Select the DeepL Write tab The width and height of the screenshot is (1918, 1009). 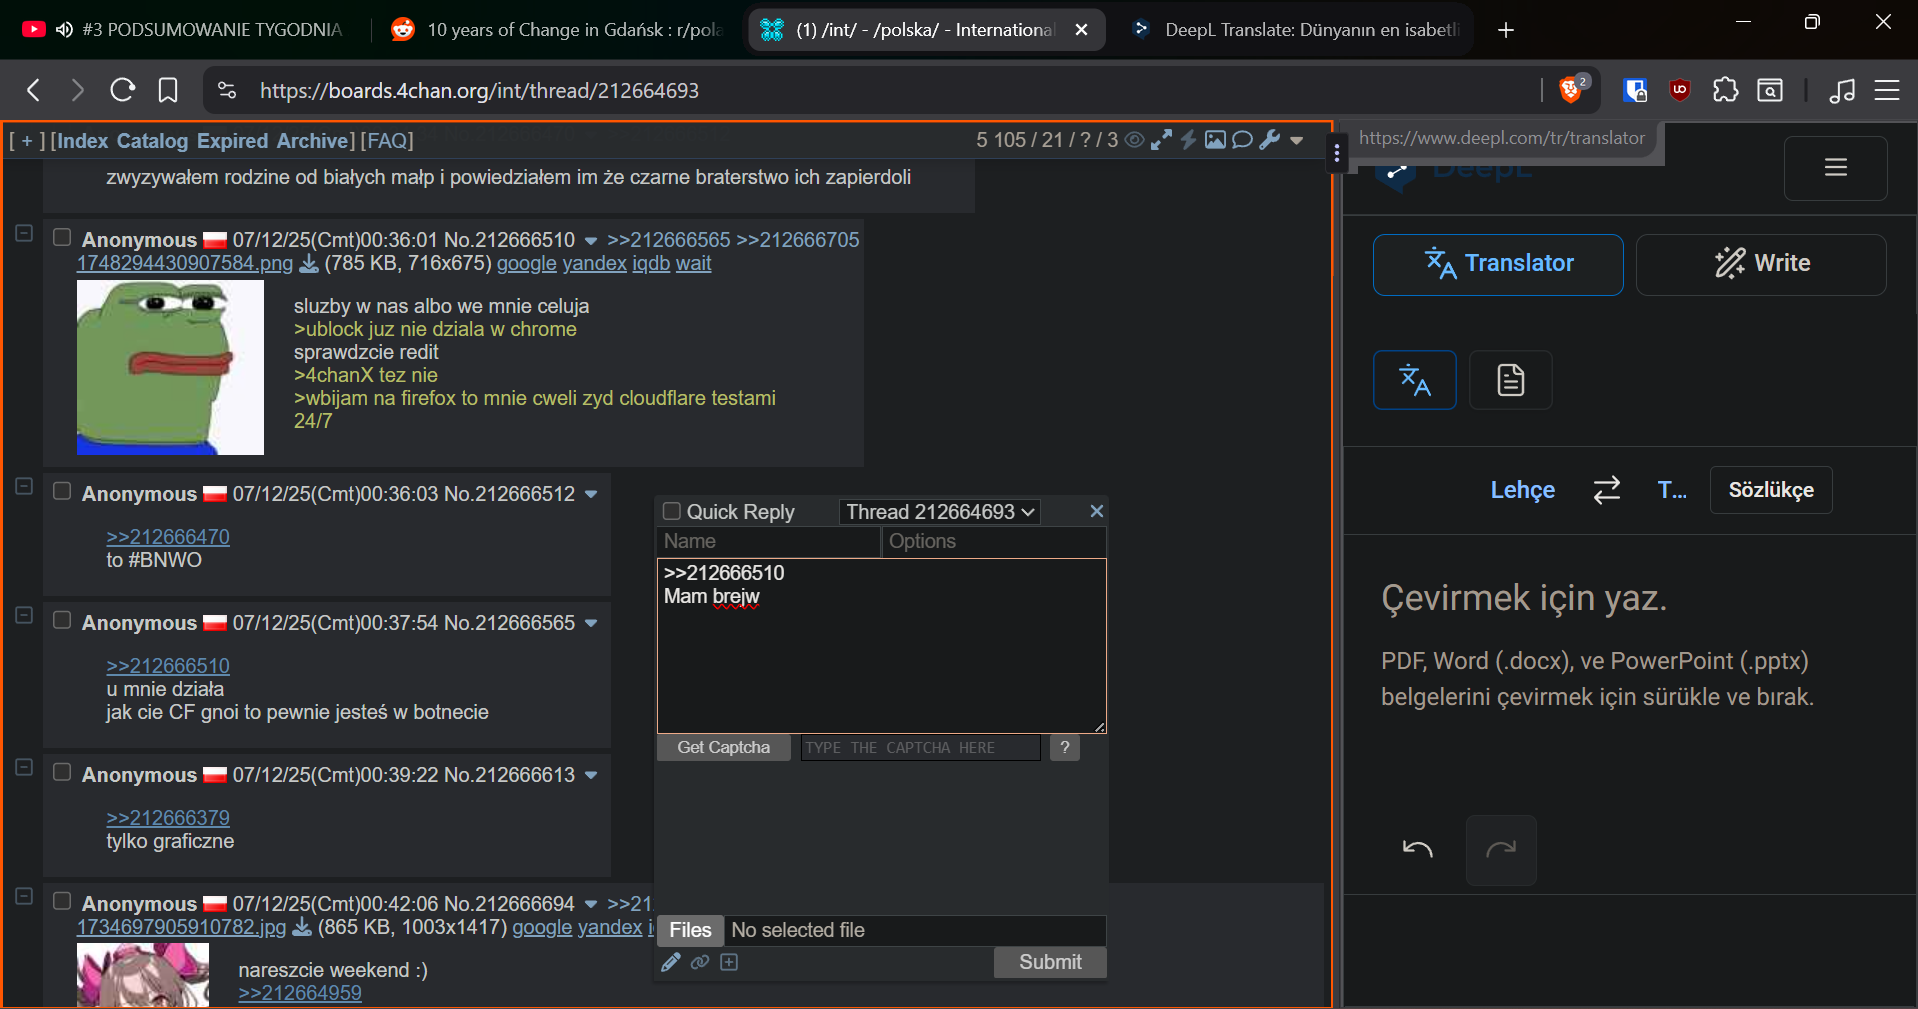coord(1761,264)
